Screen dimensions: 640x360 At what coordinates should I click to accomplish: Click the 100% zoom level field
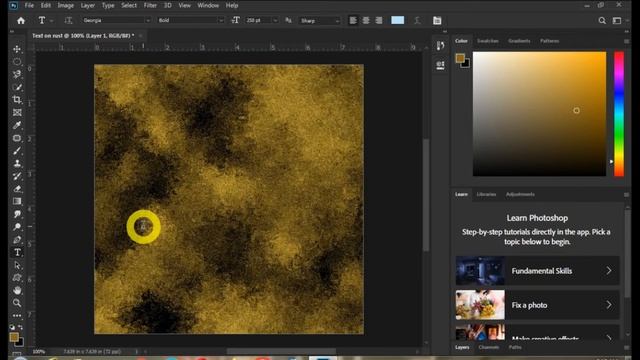pyautogui.click(x=39, y=351)
